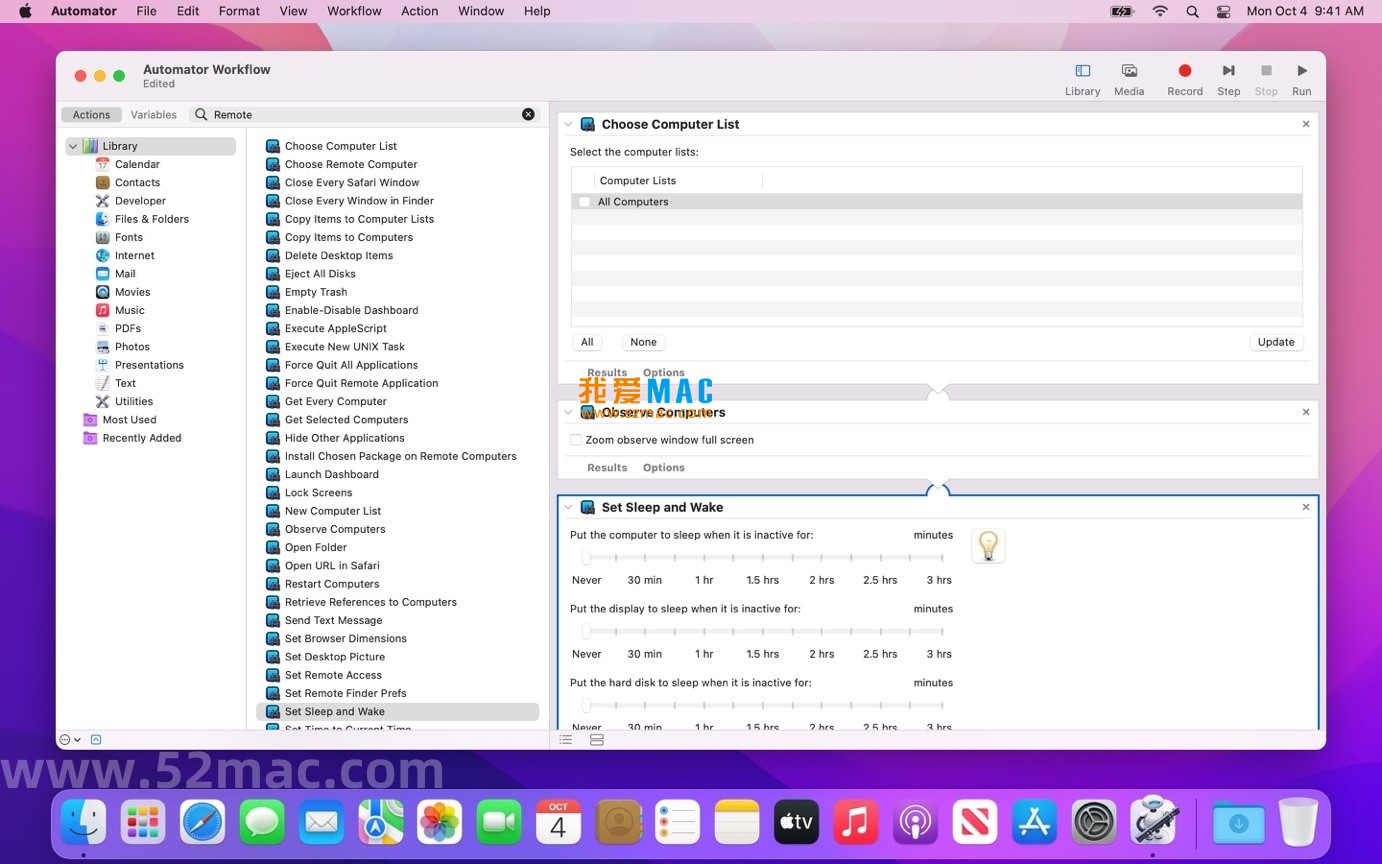Select the Utilities category in library
The height and width of the screenshot is (864, 1382).
pyautogui.click(x=133, y=401)
